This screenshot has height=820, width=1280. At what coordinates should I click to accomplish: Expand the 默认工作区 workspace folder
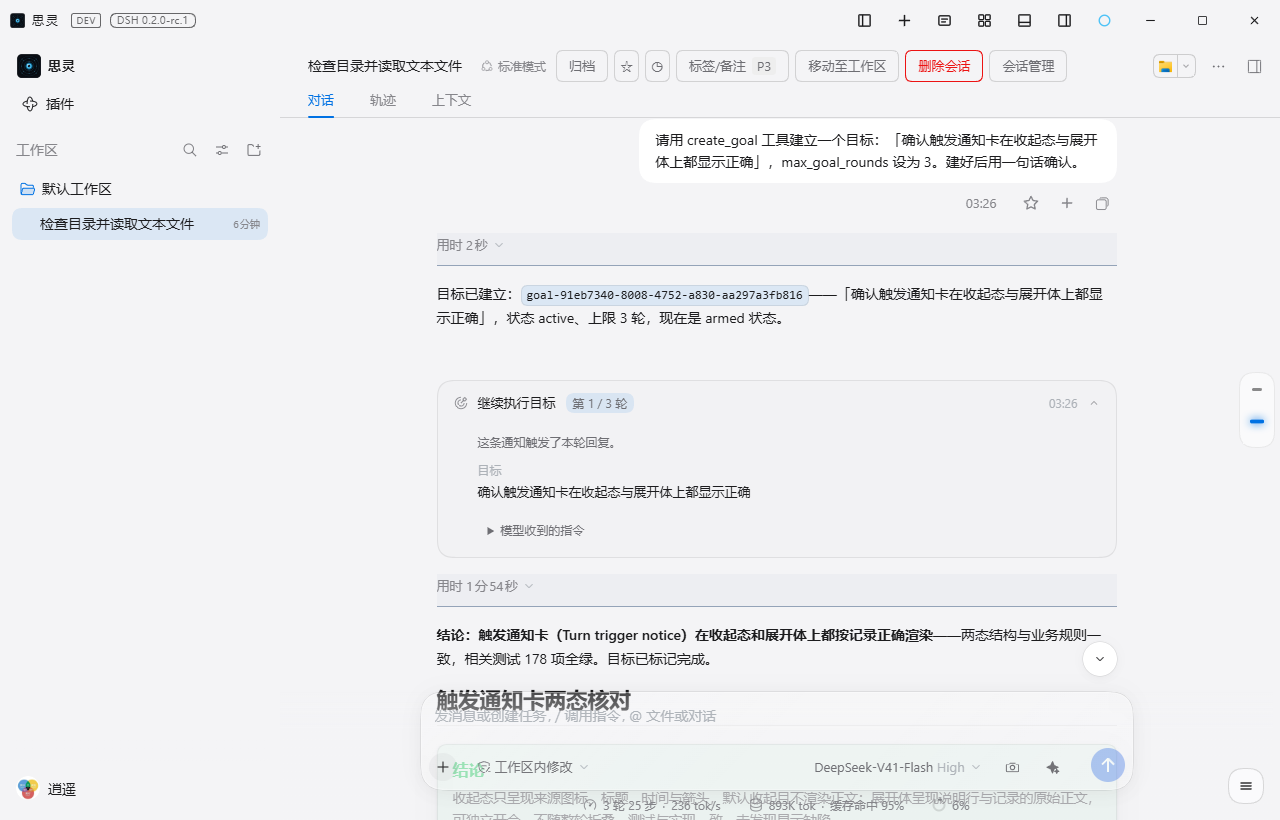pos(66,189)
